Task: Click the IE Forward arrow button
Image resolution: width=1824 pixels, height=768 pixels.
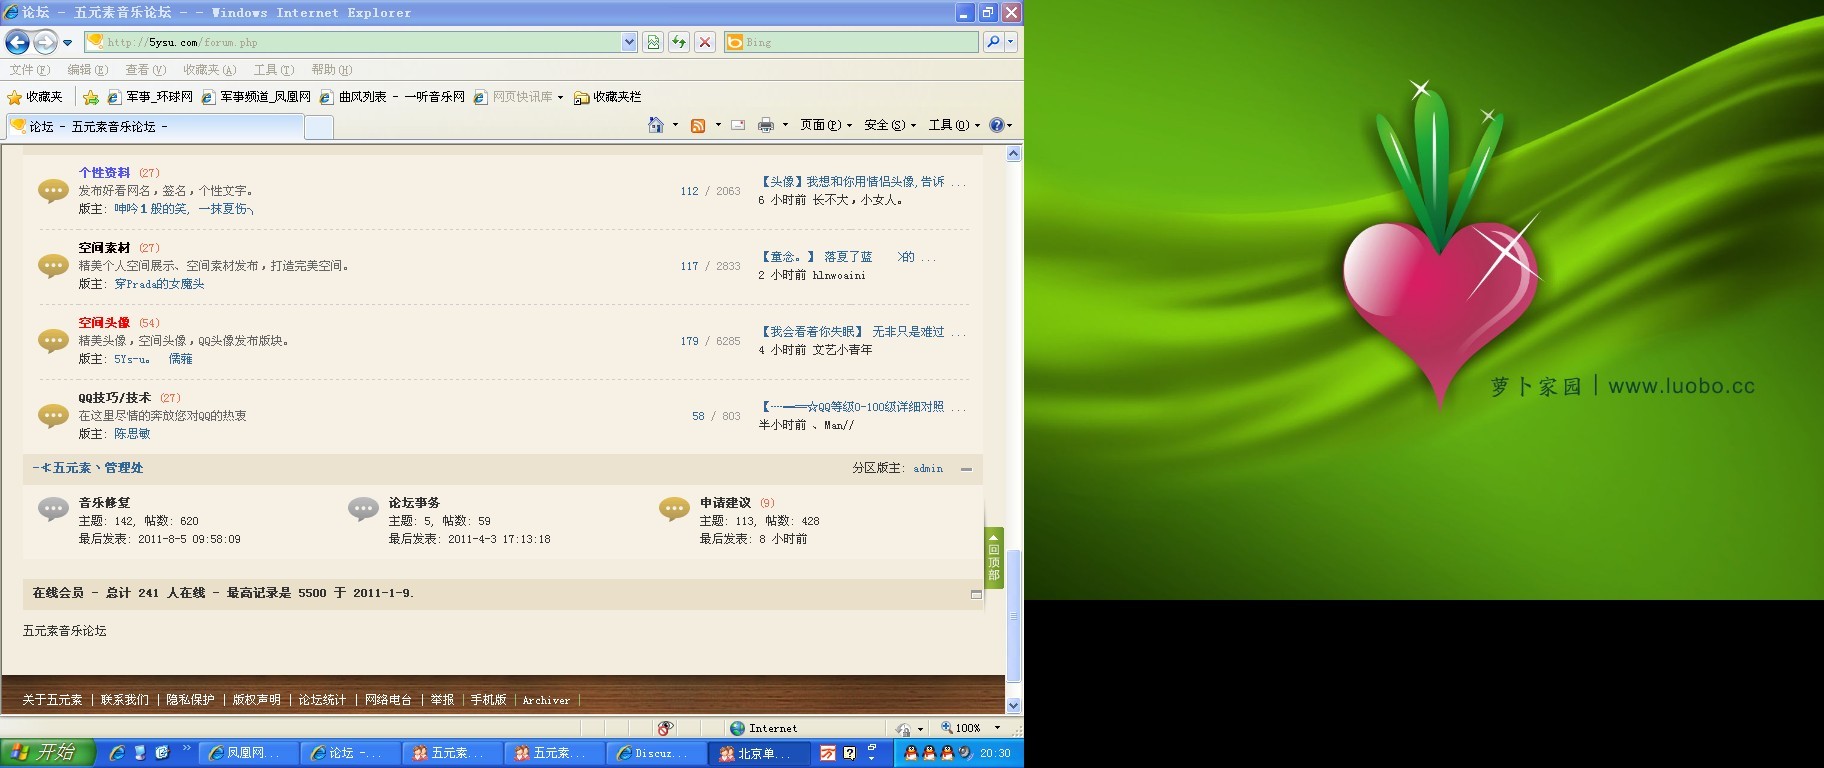Action: [45, 42]
